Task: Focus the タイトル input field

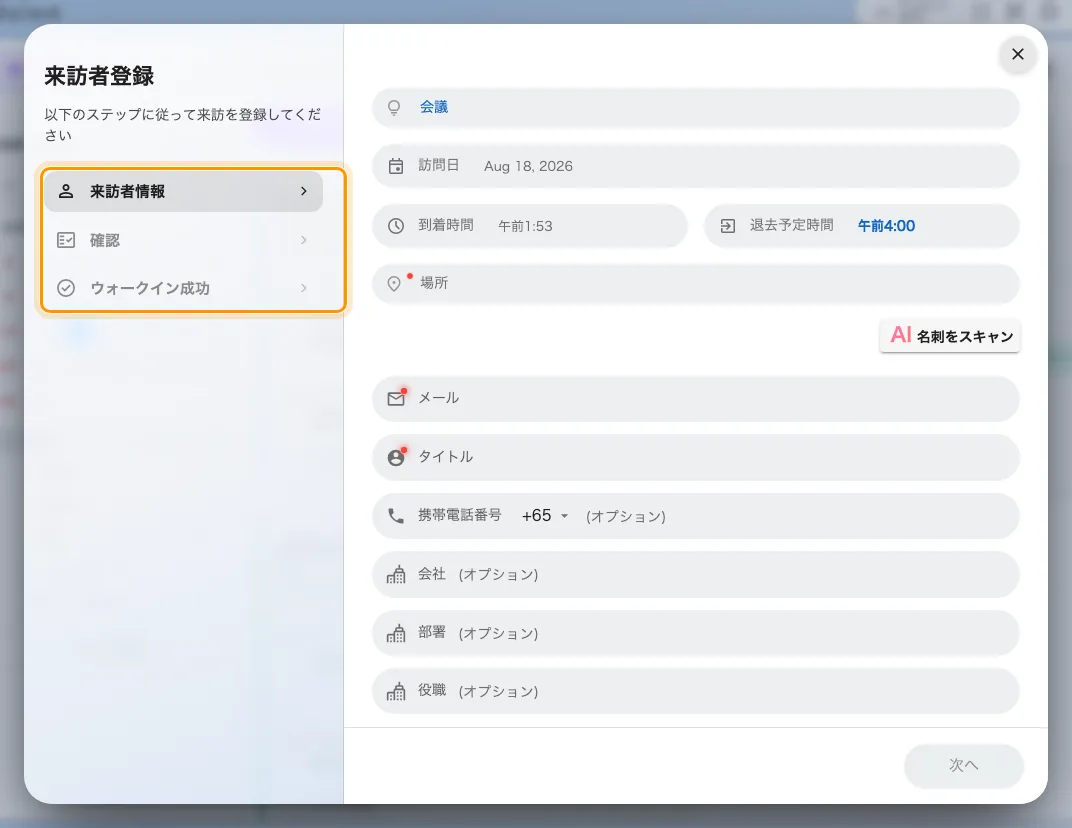Action: (696, 457)
